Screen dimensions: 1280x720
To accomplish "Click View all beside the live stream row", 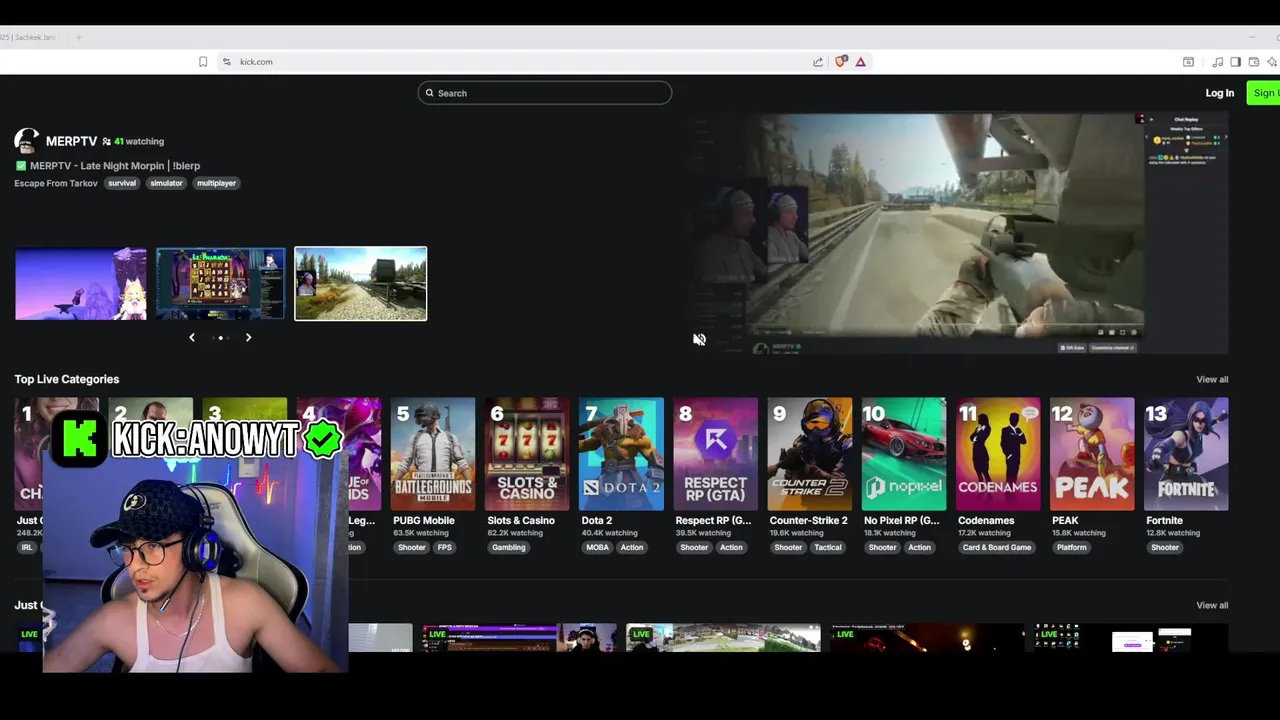I will coord(1212,605).
